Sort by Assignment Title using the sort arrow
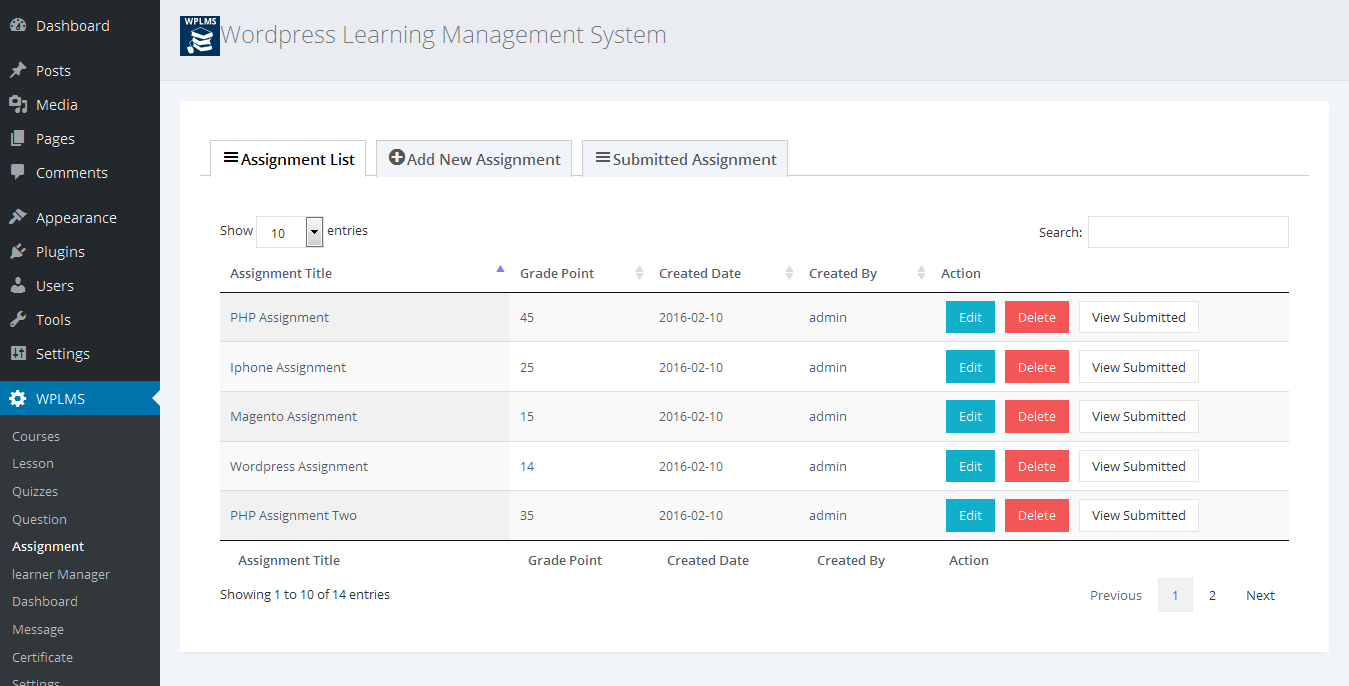The image size is (1349, 686). click(x=501, y=269)
